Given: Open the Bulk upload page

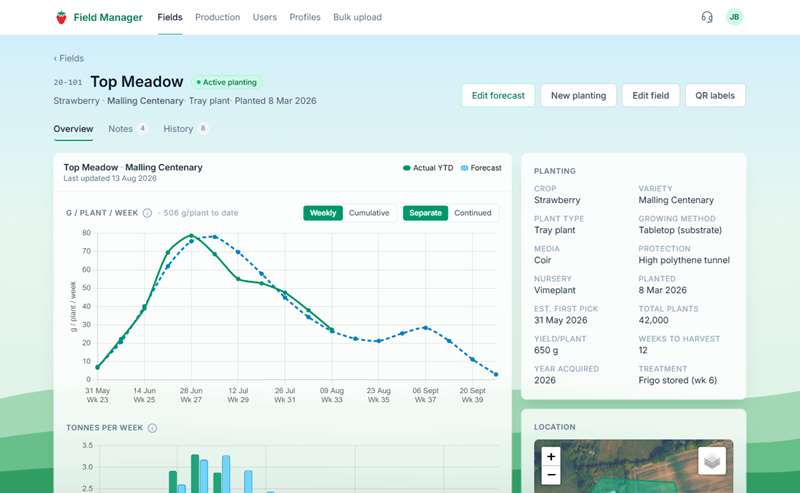Looking at the screenshot, I should coord(357,17).
